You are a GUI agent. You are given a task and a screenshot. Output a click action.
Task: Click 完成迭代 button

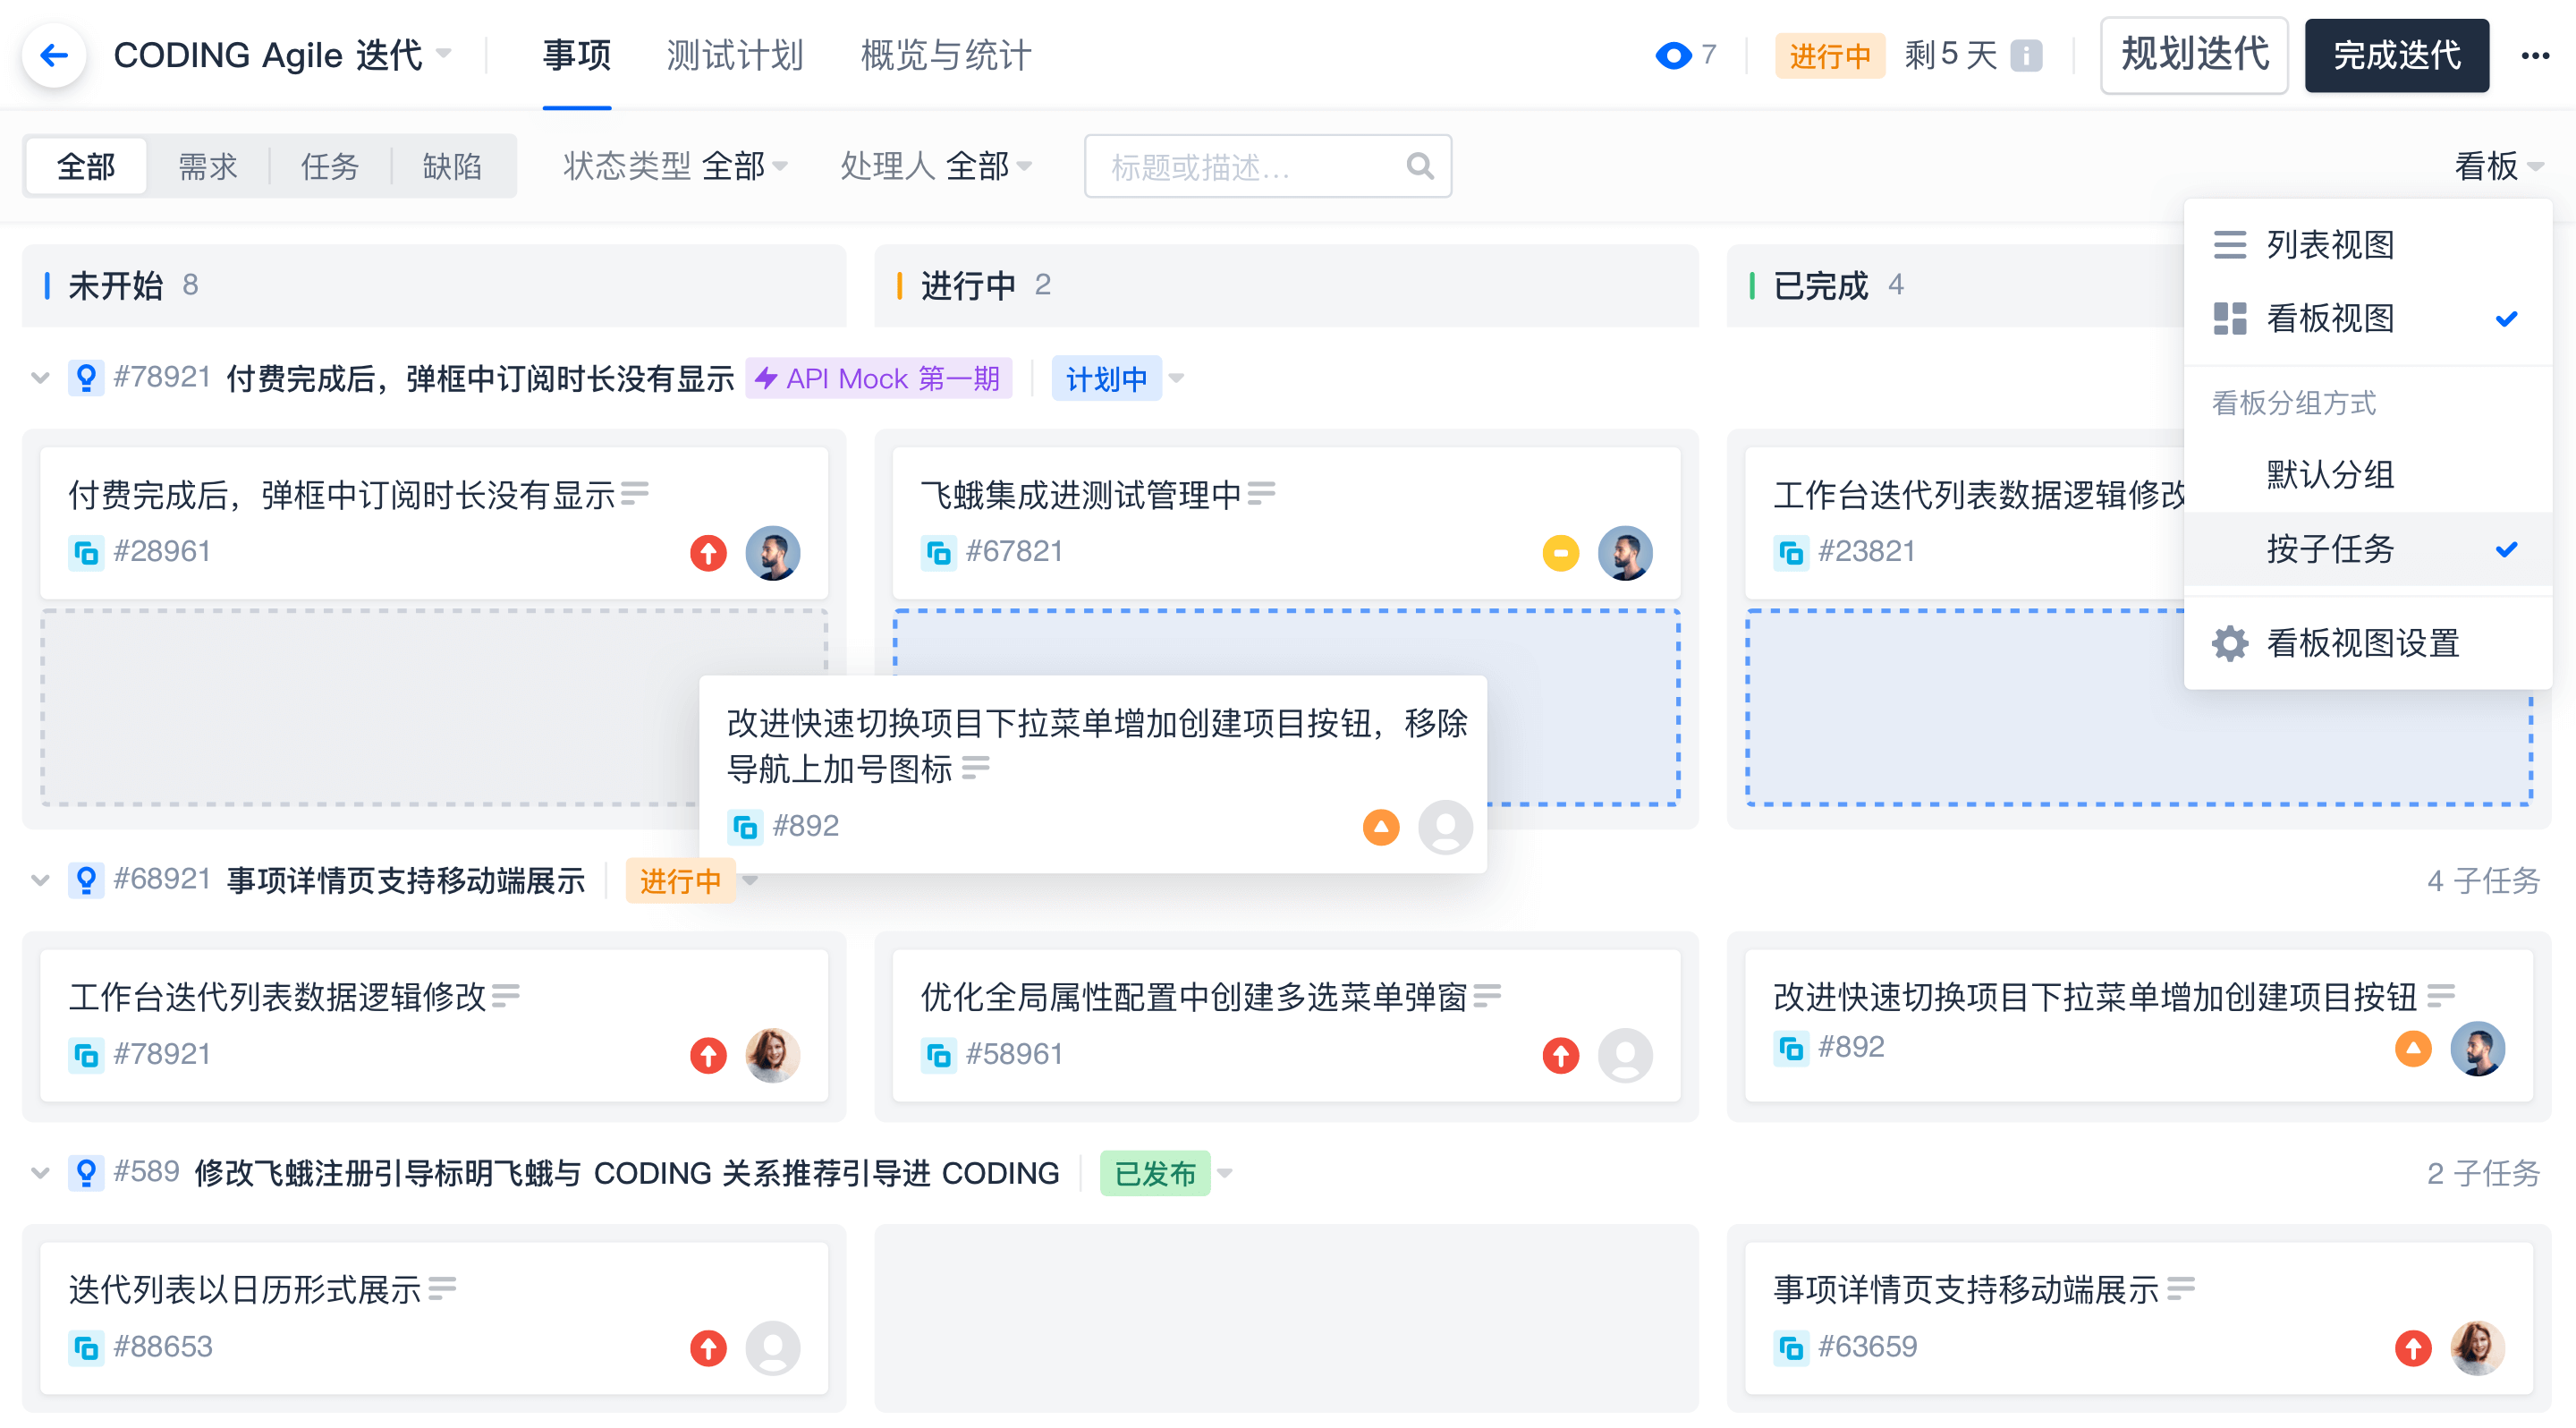[2396, 55]
